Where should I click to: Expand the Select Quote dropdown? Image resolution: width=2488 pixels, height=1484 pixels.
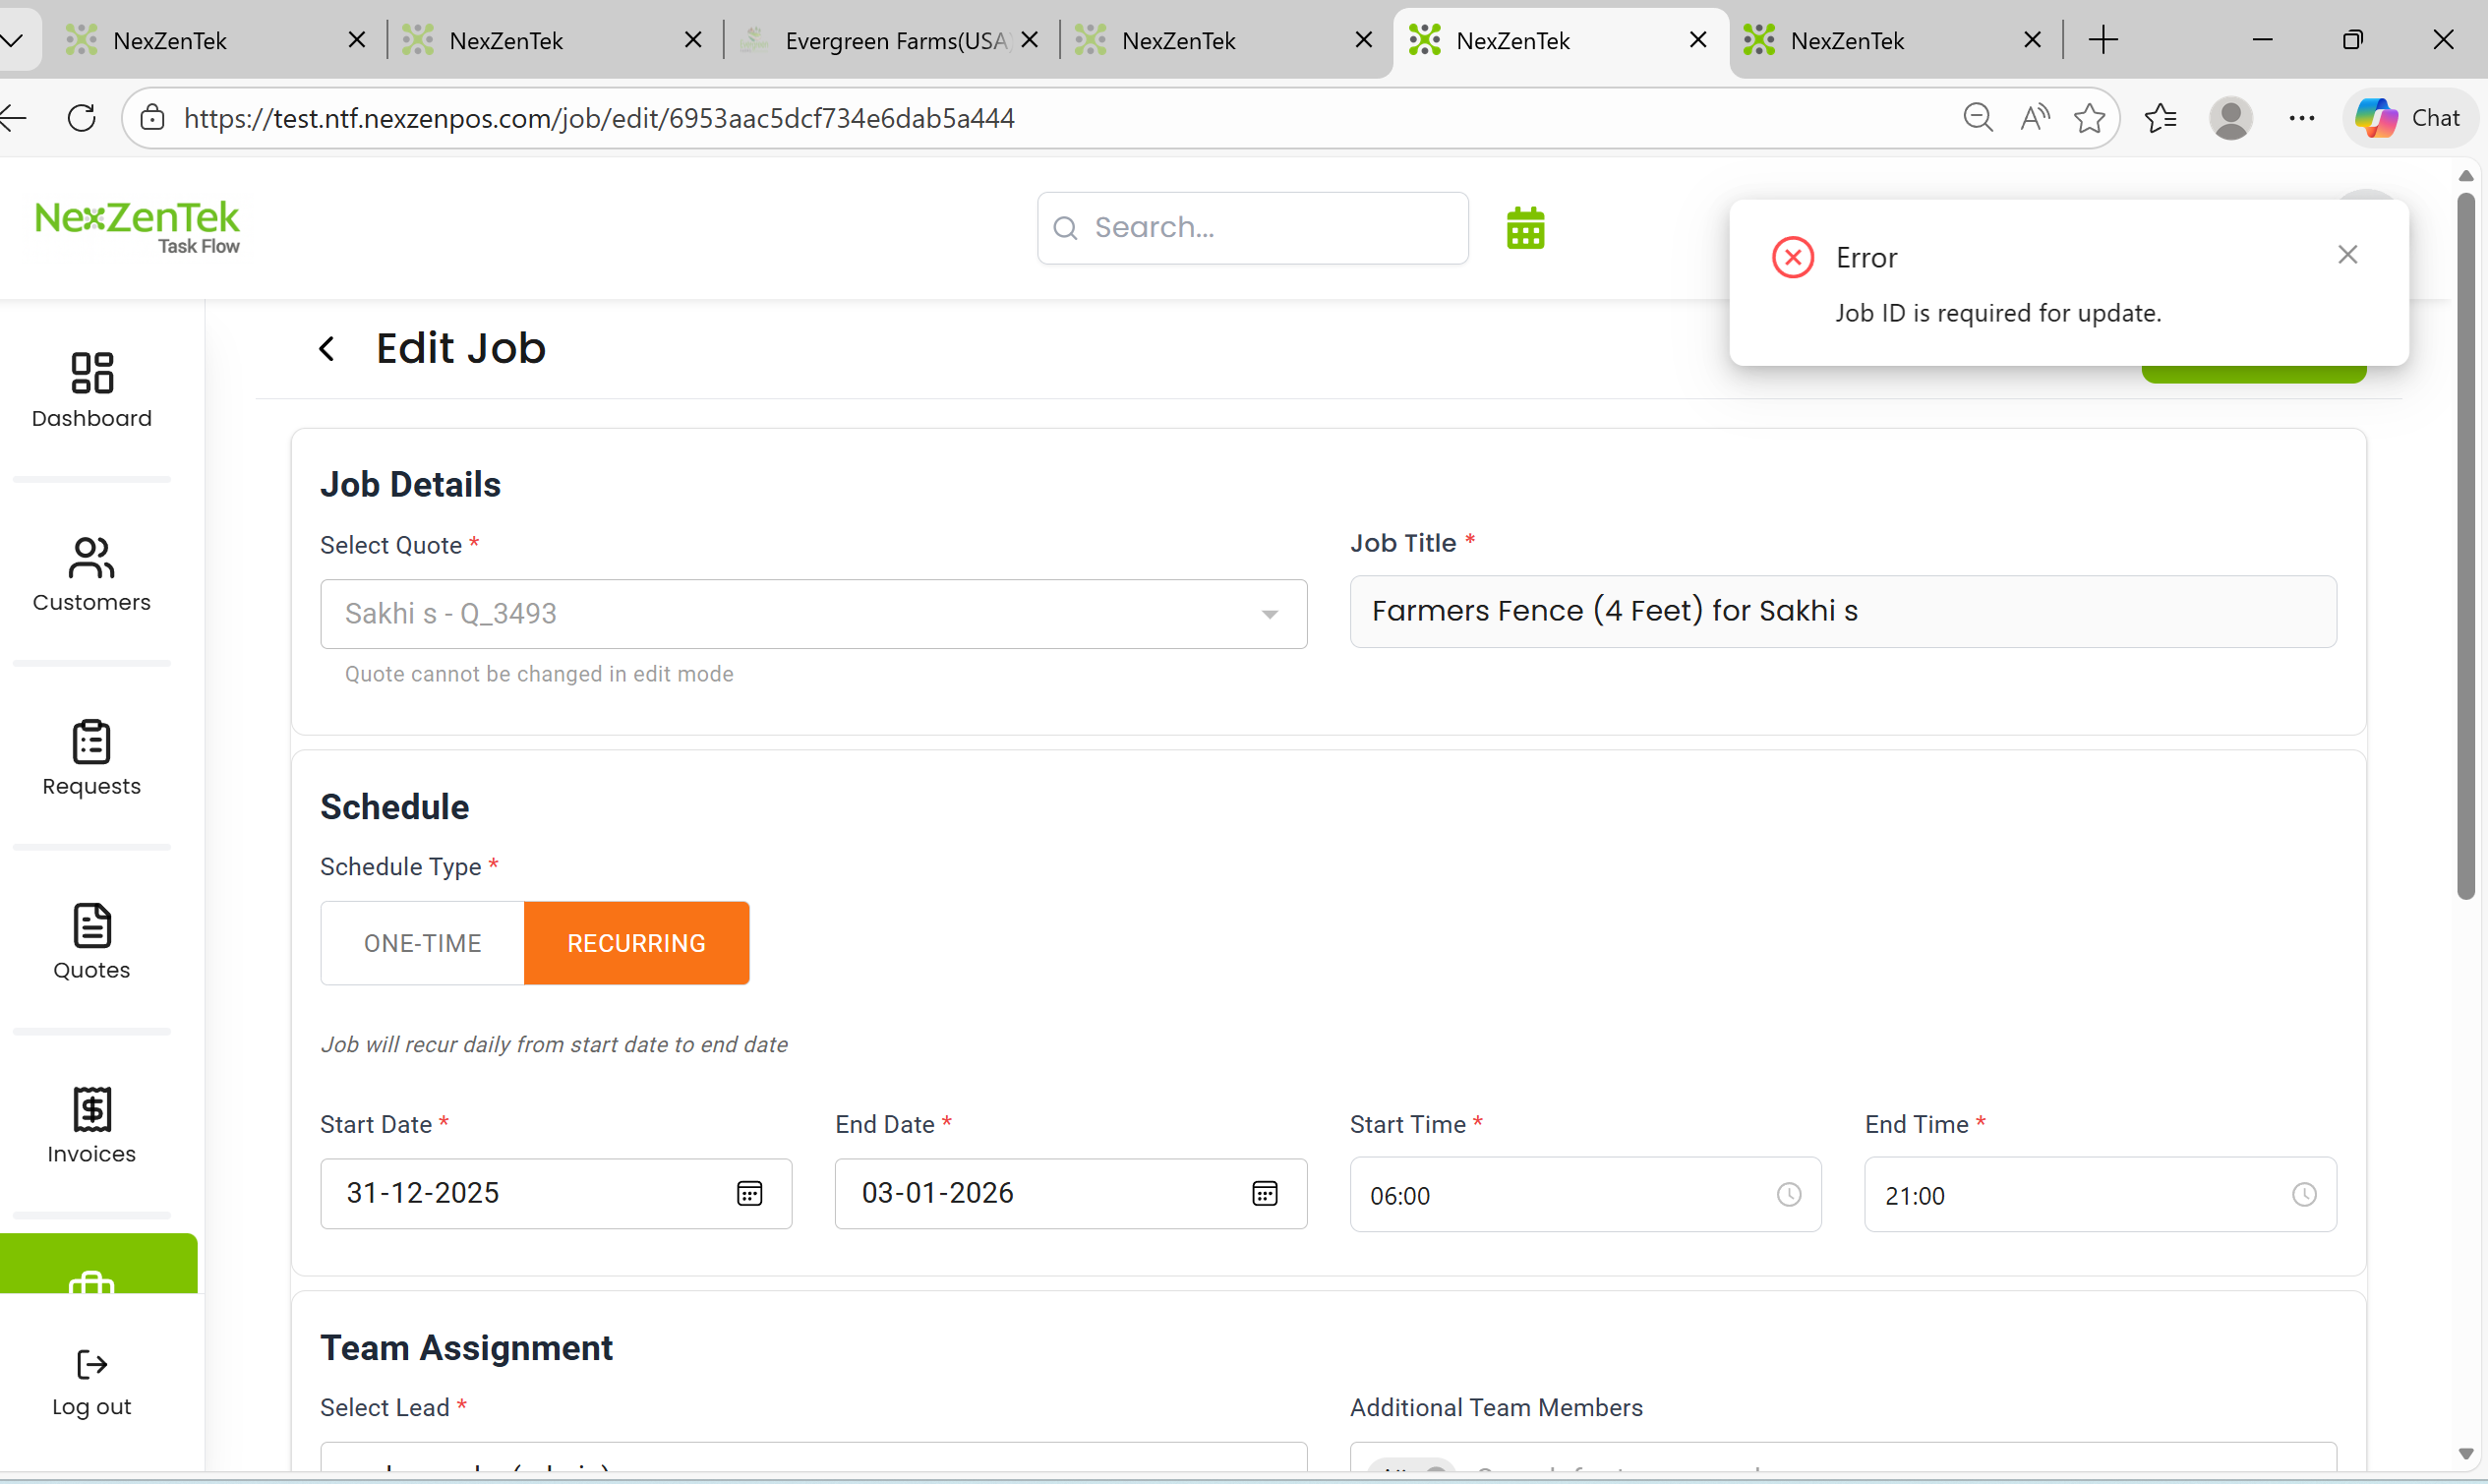[x=1269, y=614]
